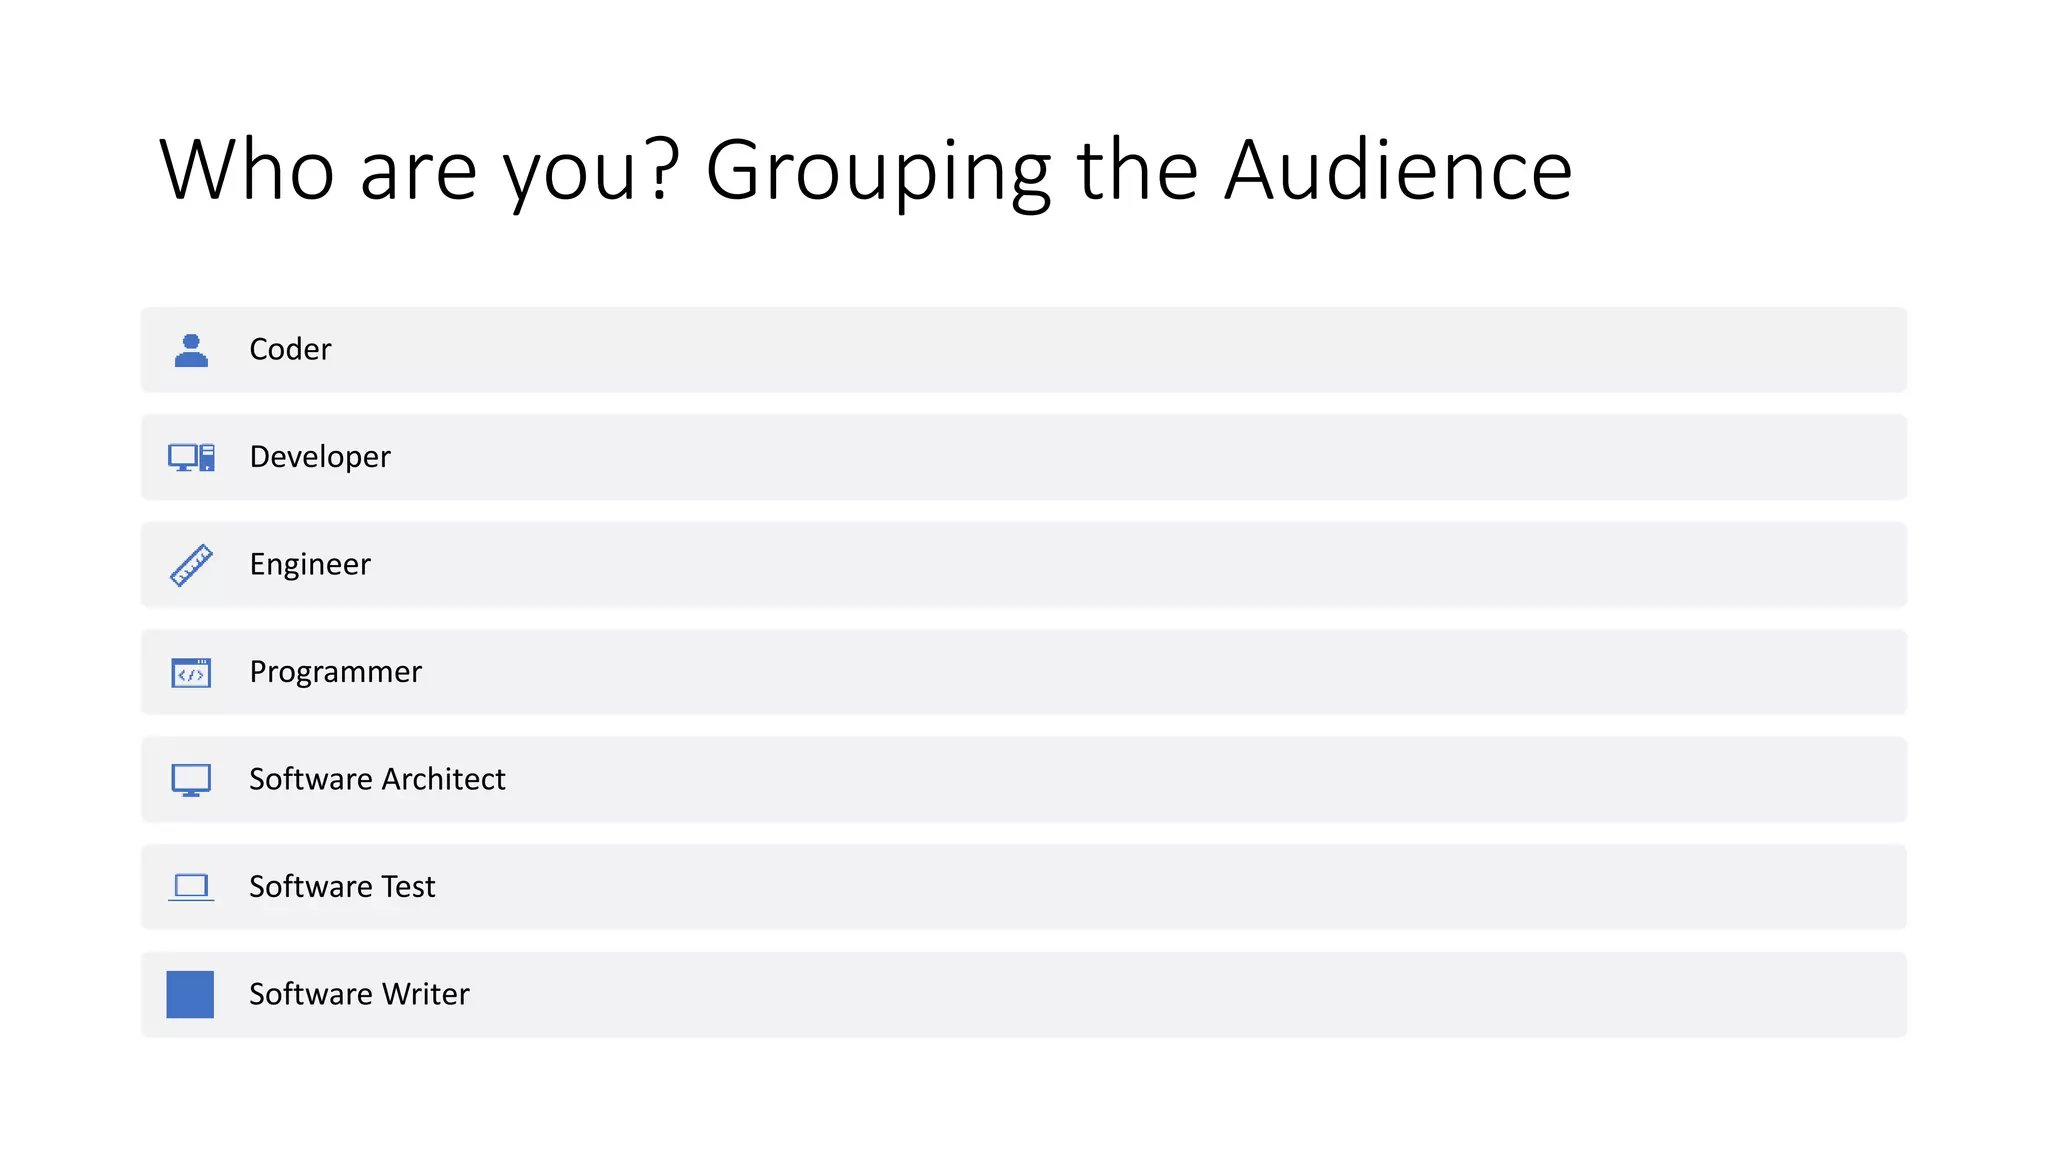Click the person icon beside Coder

(191, 350)
